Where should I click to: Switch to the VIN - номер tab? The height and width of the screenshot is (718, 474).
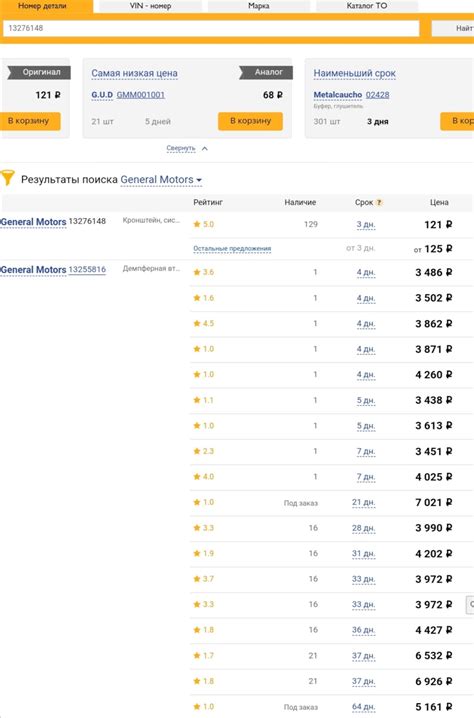pyautogui.click(x=150, y=6)
